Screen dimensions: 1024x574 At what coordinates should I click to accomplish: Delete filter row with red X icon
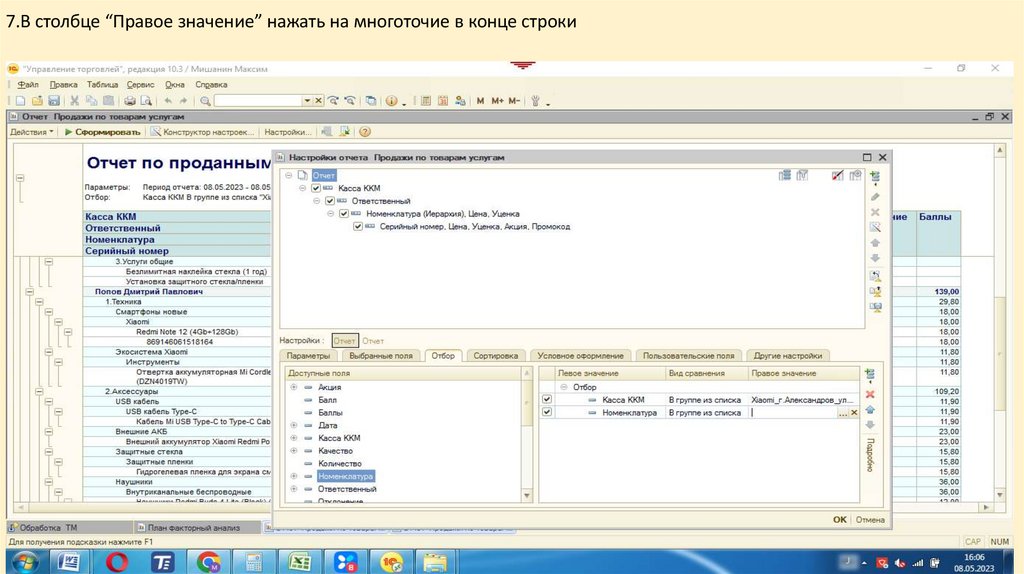pyautogui.click(x=870, y=394)
